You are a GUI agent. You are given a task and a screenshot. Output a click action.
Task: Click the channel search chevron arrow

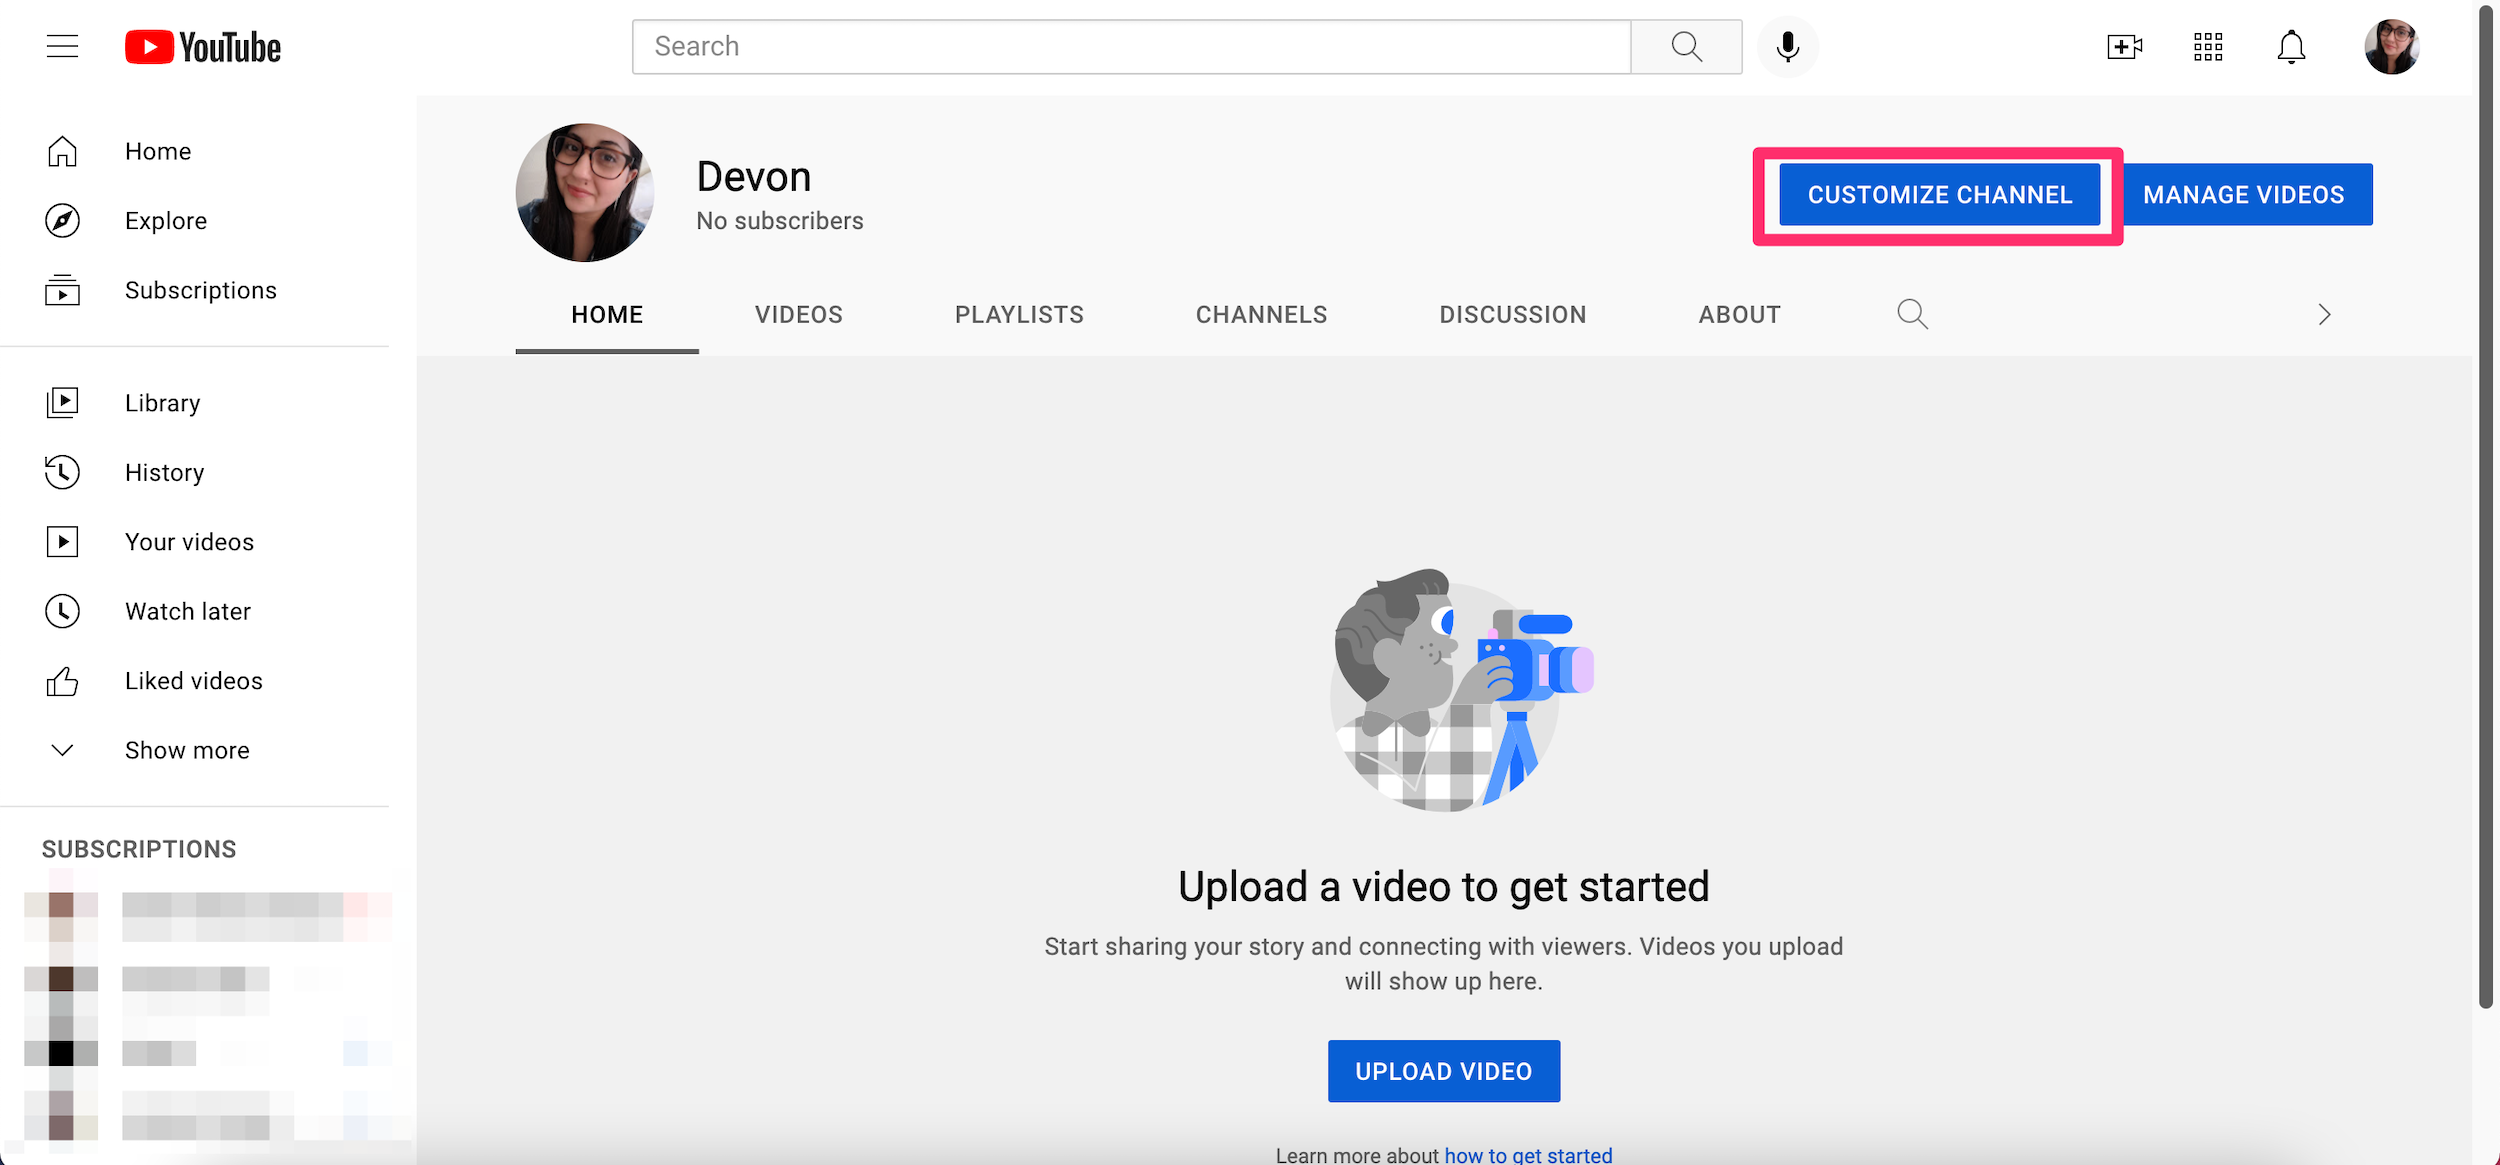pyautogui.click(x=2326, y=312)
